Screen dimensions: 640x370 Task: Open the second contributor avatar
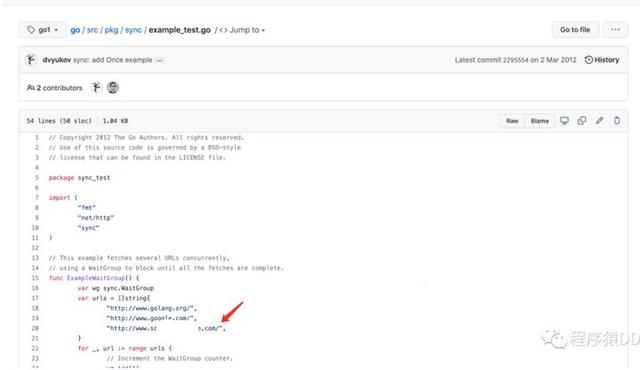(113, 87)
